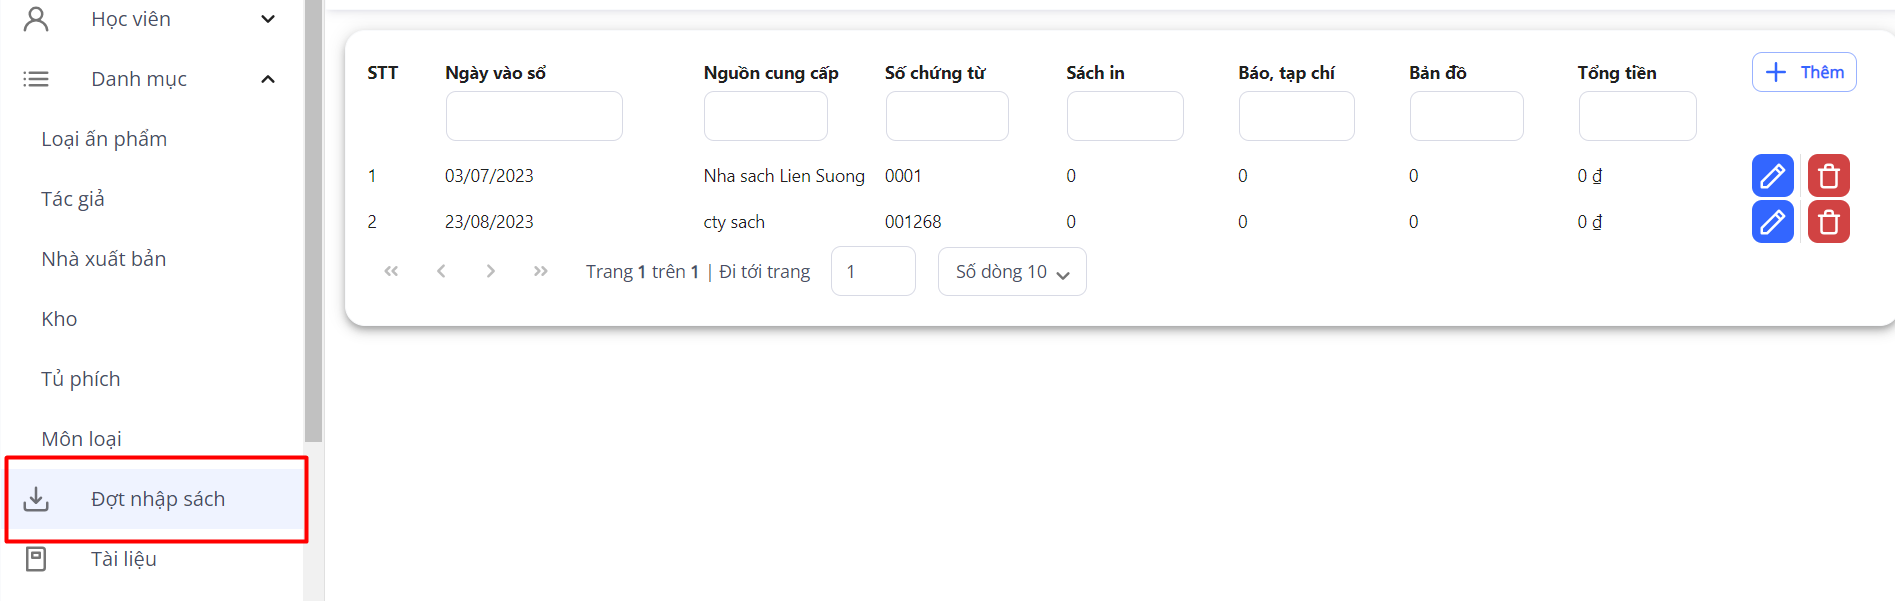Edit the cty sach entry with pencil icon
Image resolution: width=1895 pixels, height=601 pixels.
pyautogui.click(x=1772, y=222)
